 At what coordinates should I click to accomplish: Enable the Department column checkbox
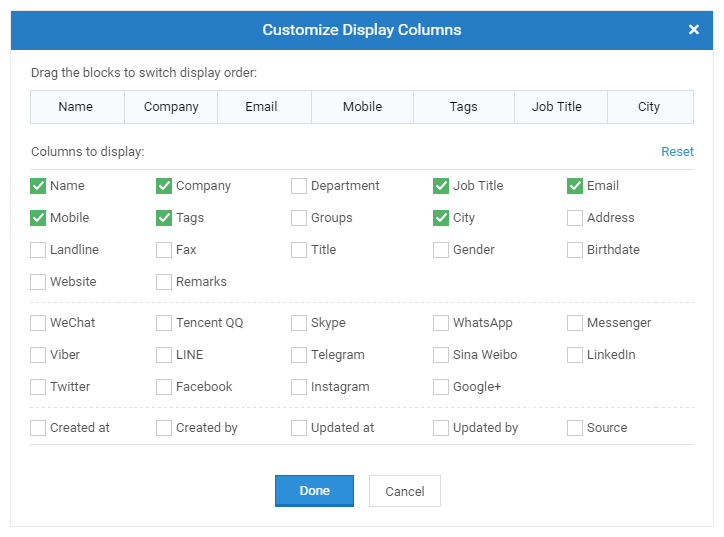tap(299, 186)
